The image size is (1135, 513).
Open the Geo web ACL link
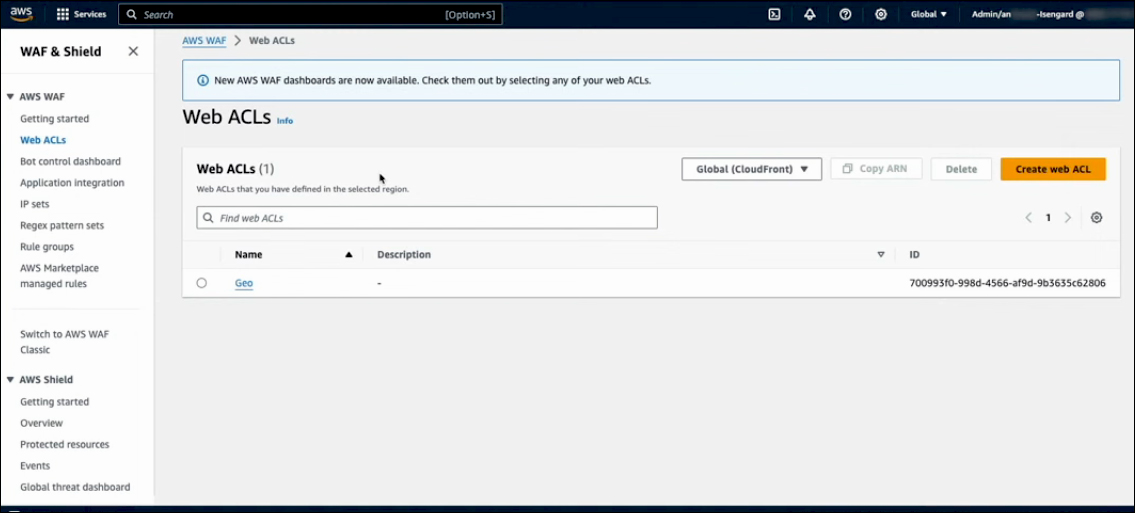[244, 283]
